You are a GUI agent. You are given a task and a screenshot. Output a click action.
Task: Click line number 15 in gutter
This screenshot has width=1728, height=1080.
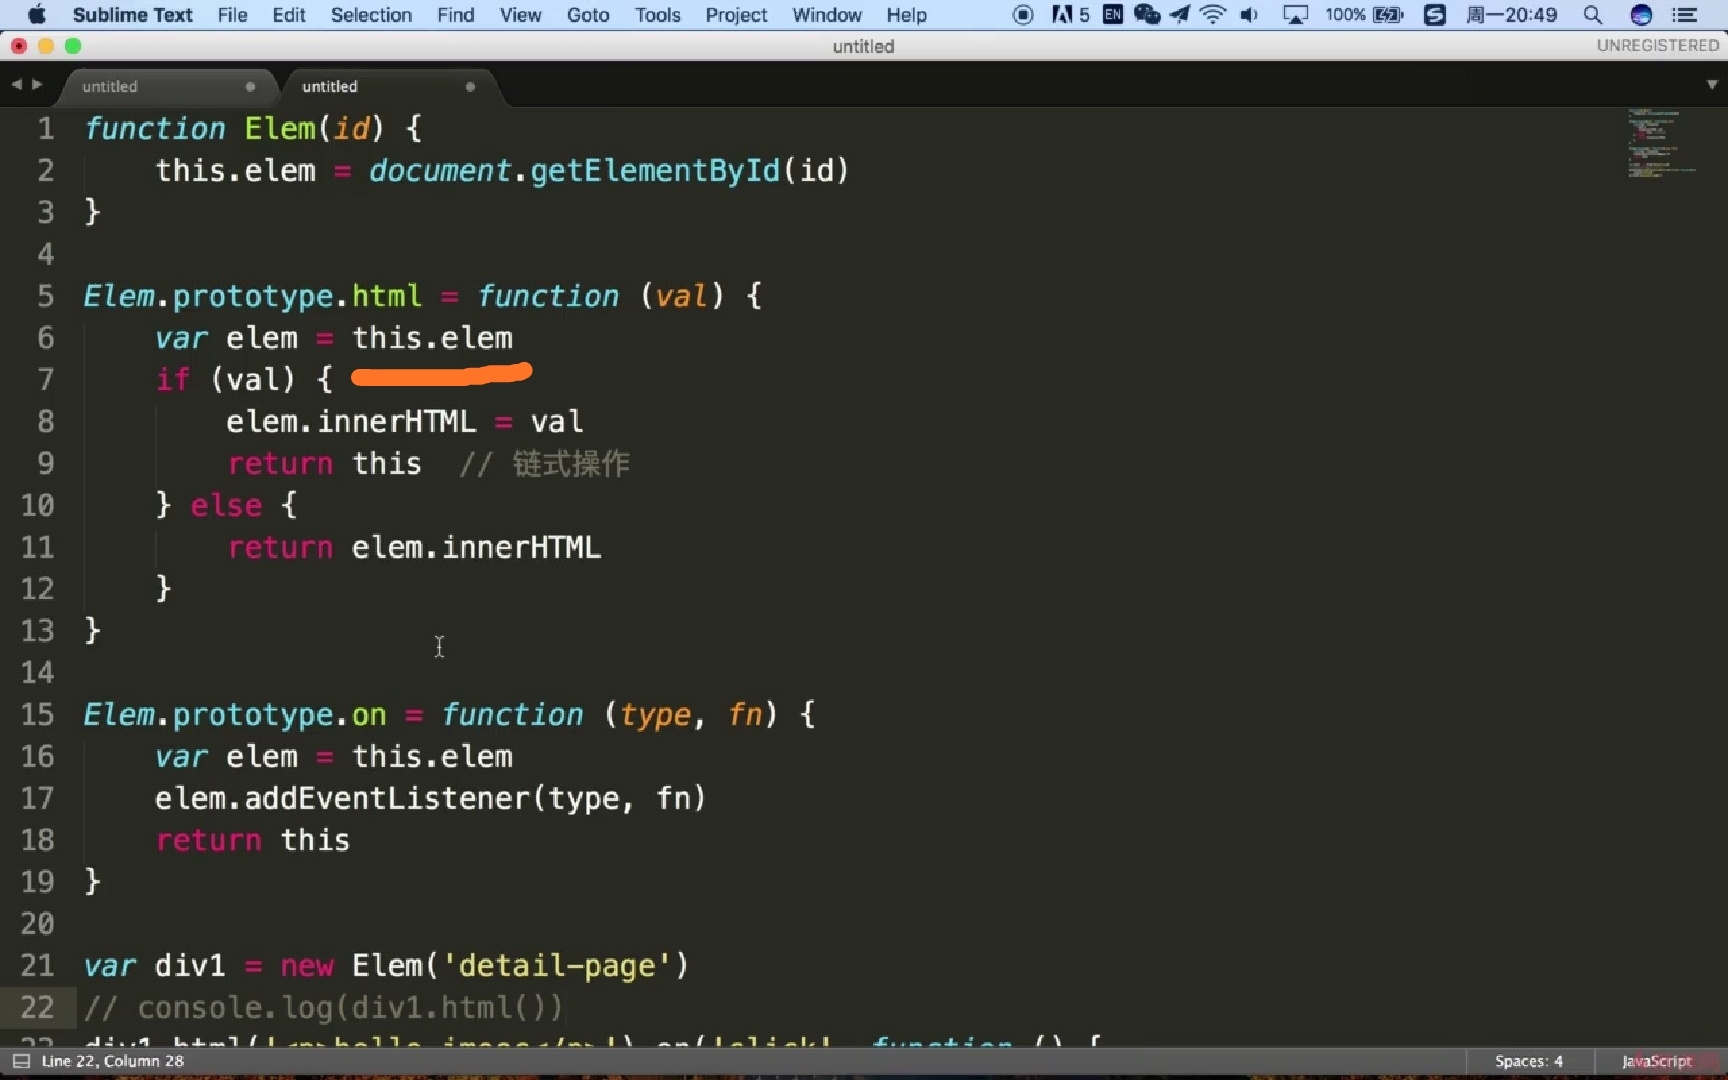click(x=38, y=714)
